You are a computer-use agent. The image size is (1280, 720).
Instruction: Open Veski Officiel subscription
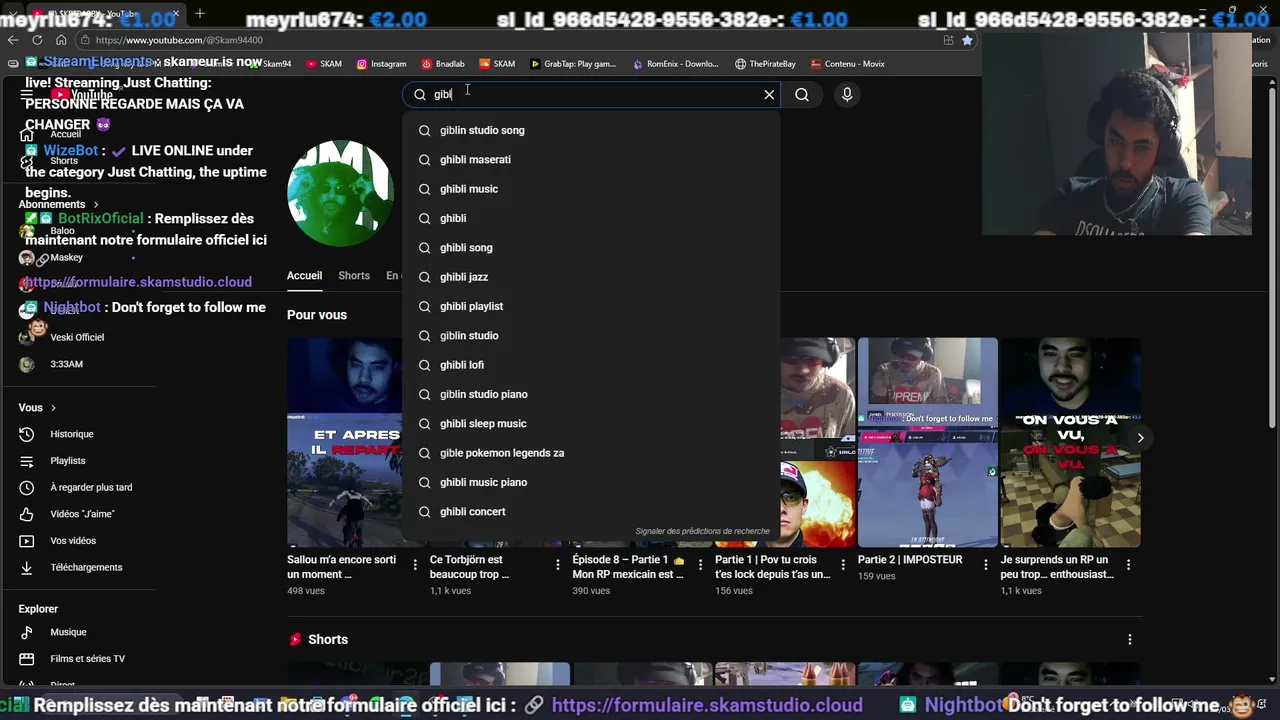[x=76, y=337]
